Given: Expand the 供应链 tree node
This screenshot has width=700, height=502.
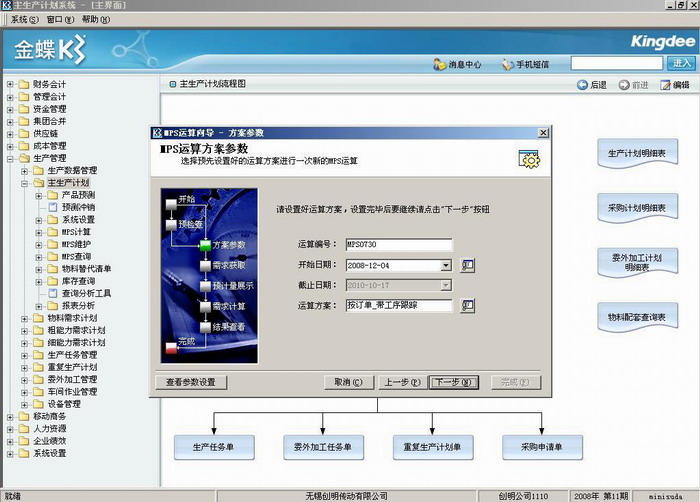Looking at the screenshot, I should 10,134.
